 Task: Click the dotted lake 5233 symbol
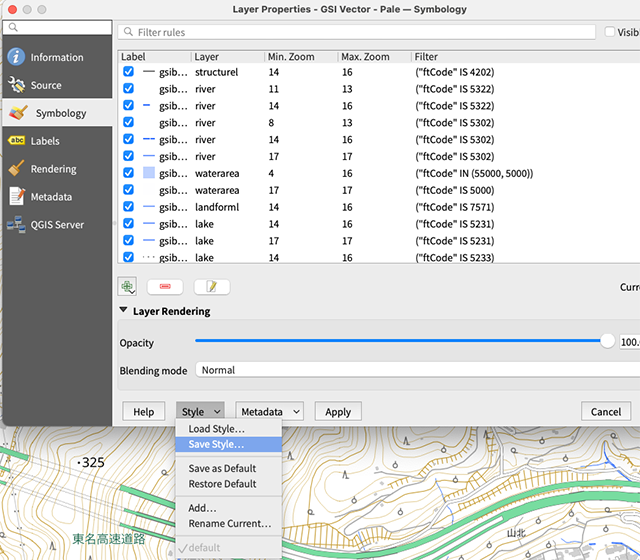pyautogui.click(x=149, y=258)
